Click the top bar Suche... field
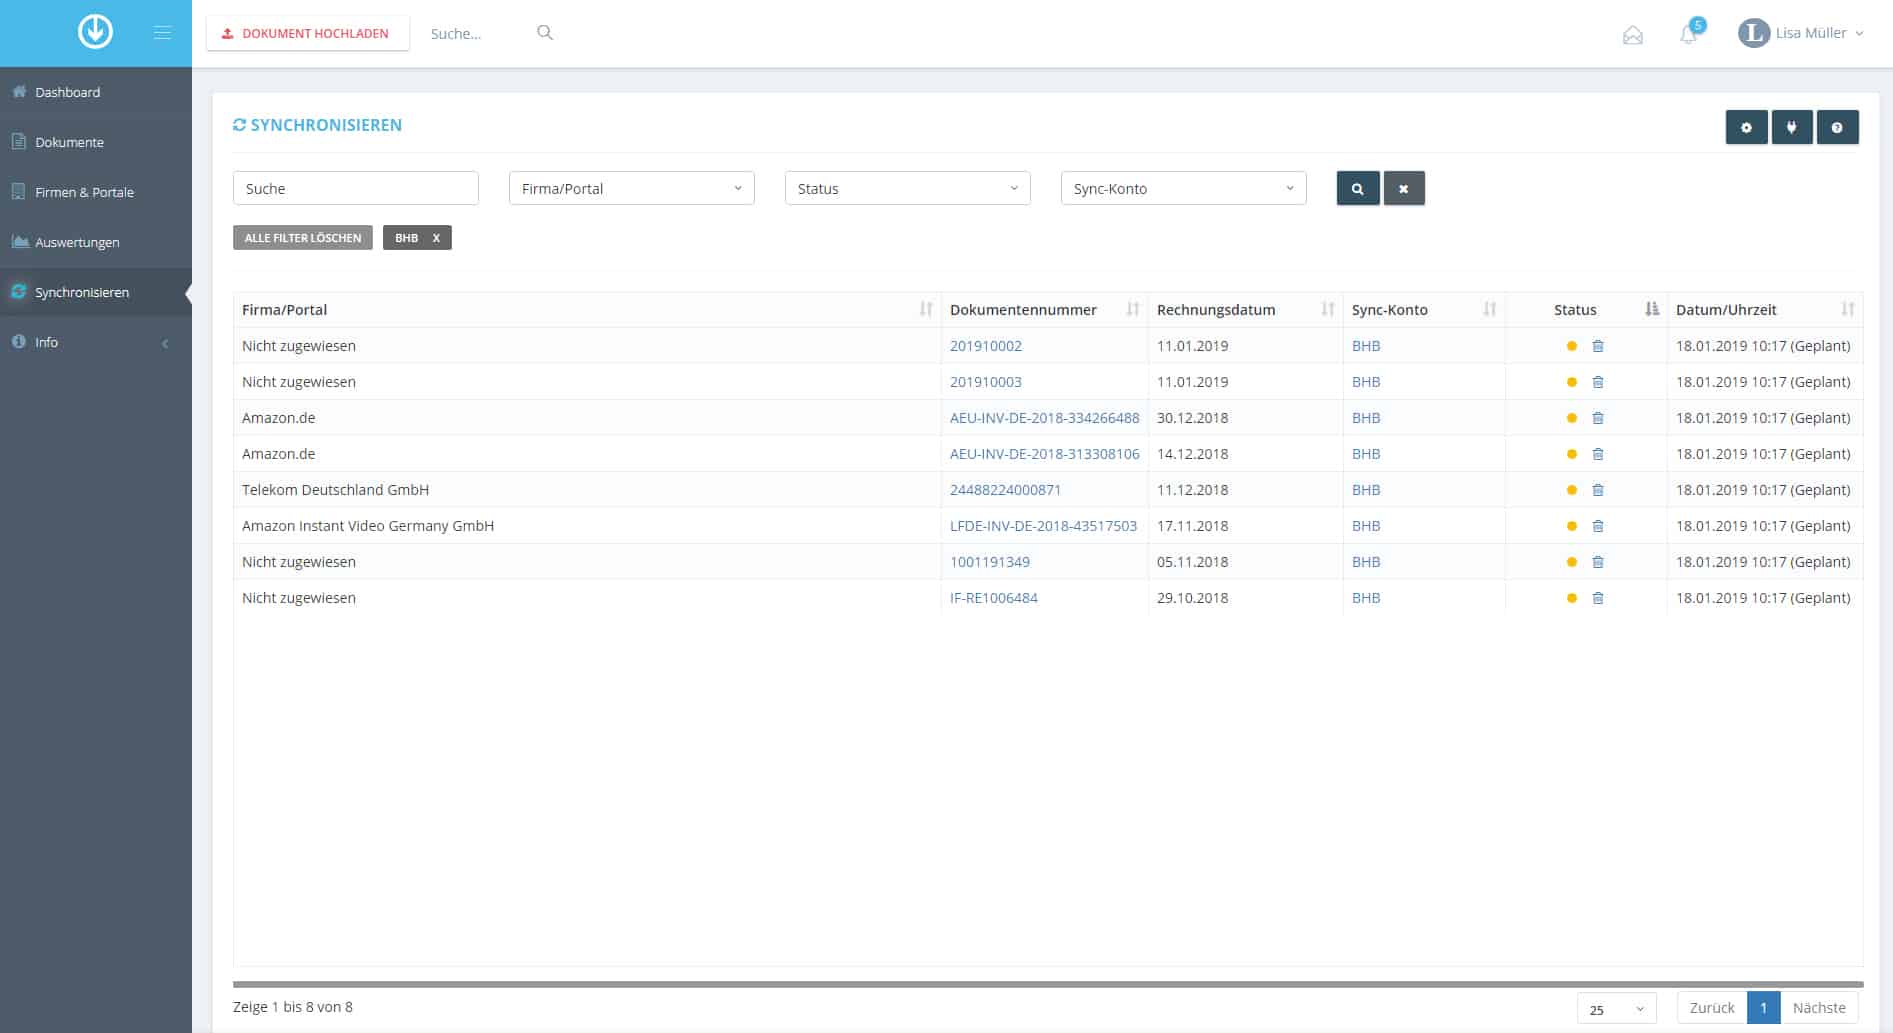This screenshot has height=1033, width=1893. [x=478, y=33]
